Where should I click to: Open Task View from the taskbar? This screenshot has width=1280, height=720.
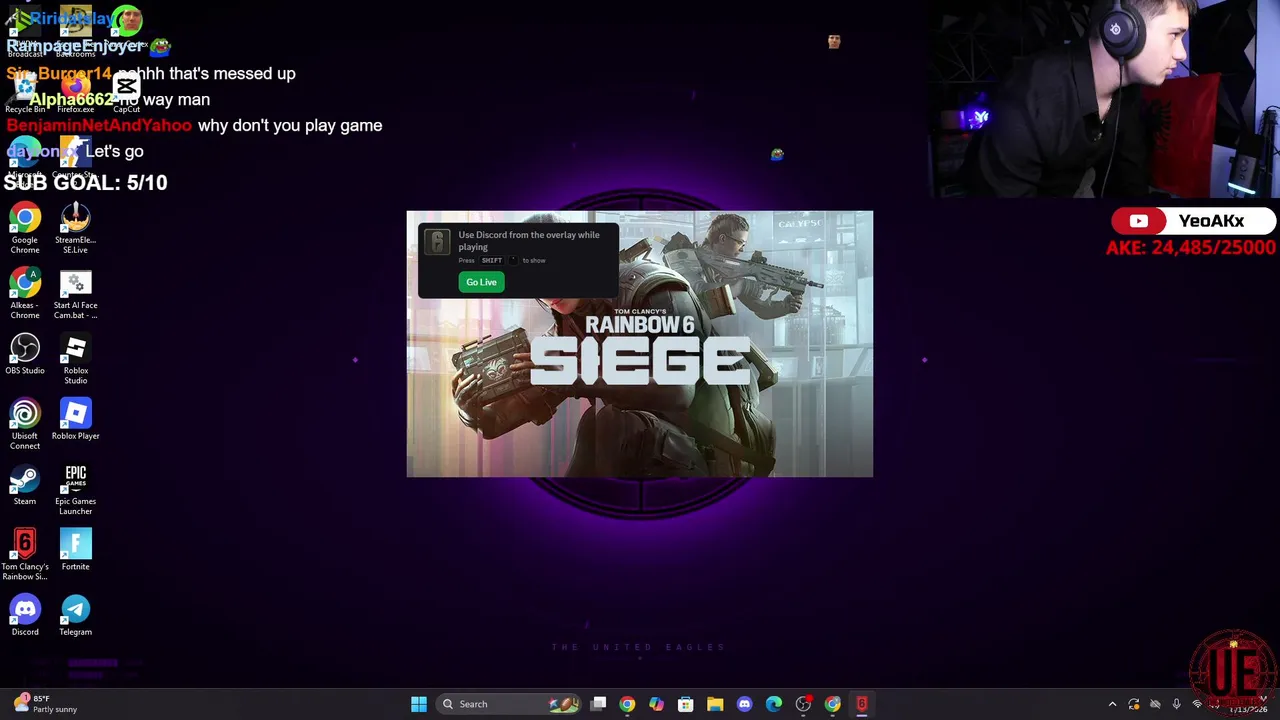click(x=598, y=704)
